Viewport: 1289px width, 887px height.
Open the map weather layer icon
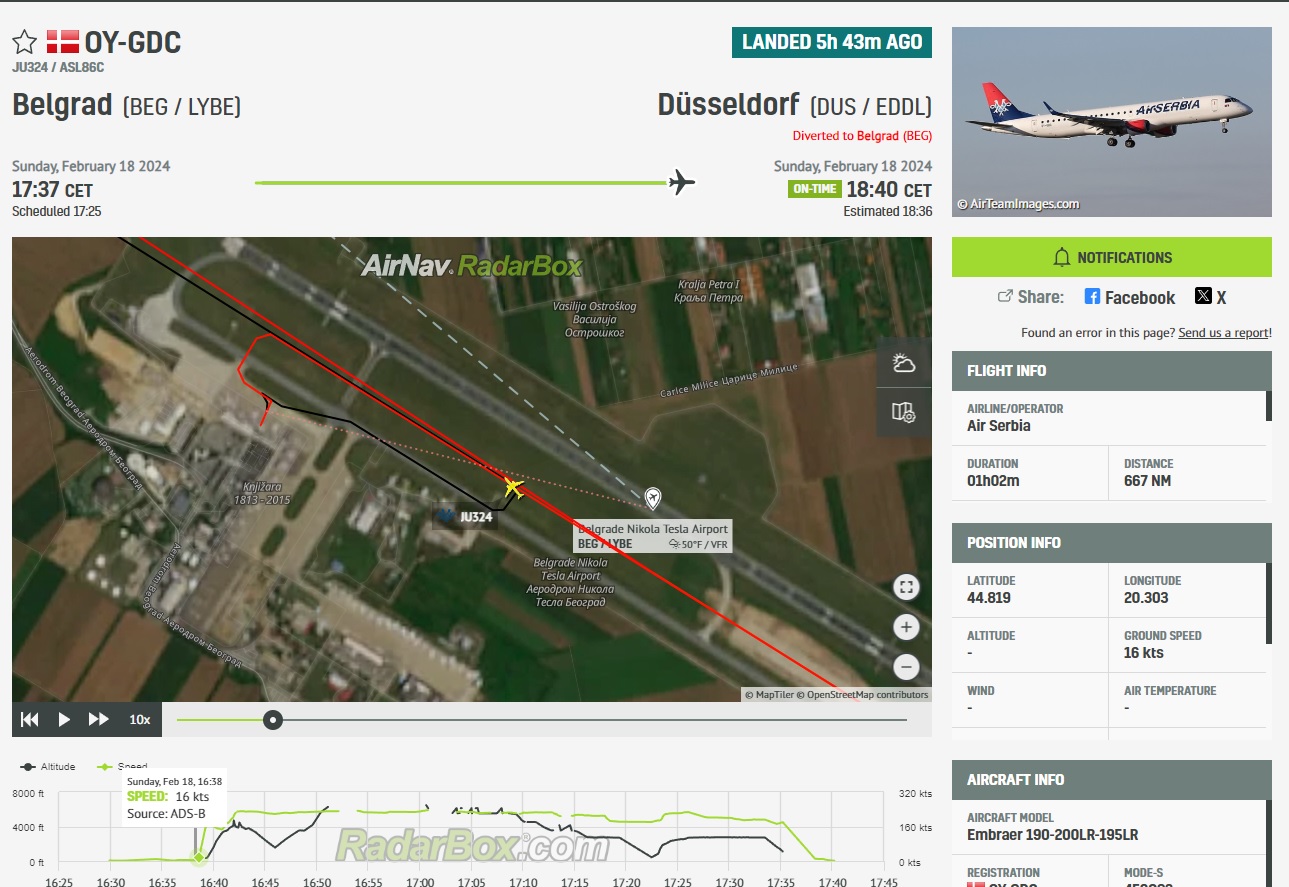pos(904,363)
